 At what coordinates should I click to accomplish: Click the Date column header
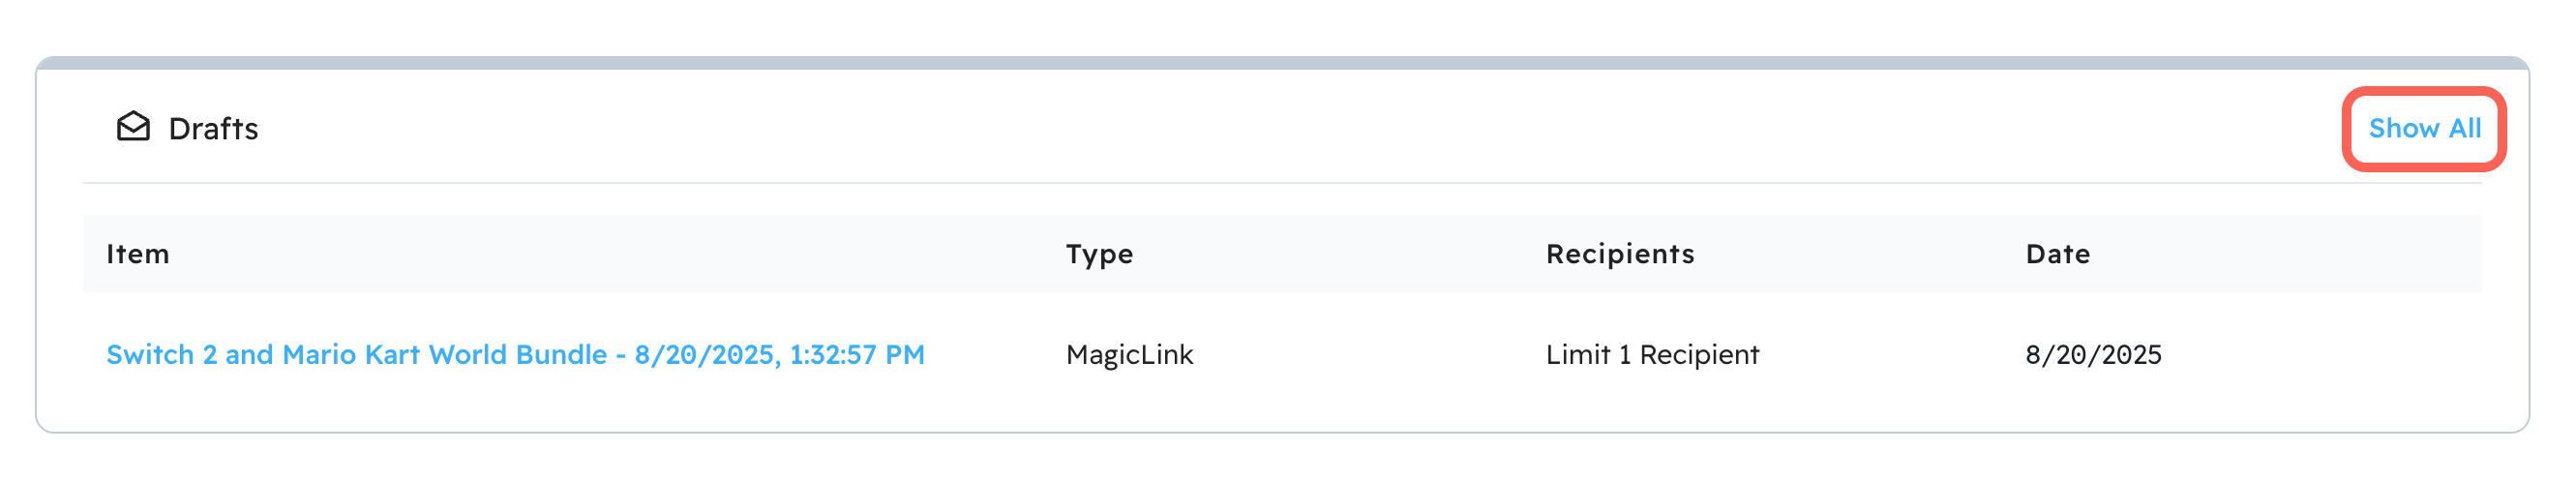coord(2057,254)
